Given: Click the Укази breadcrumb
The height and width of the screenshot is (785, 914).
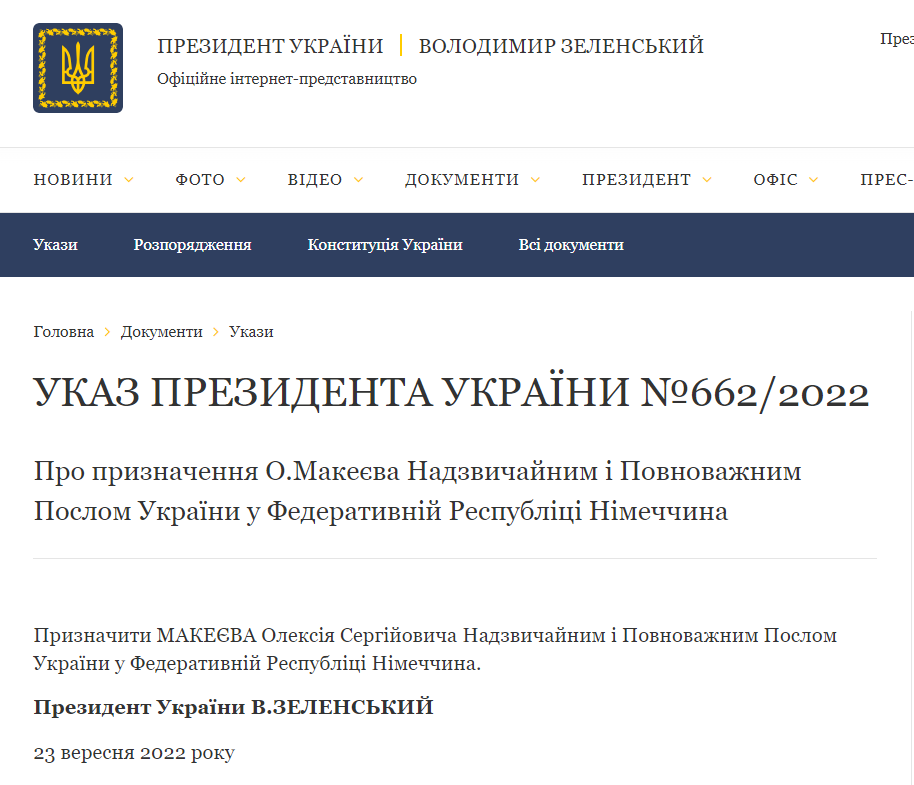Looking at the screenshot, I should (x=251, y=331).
